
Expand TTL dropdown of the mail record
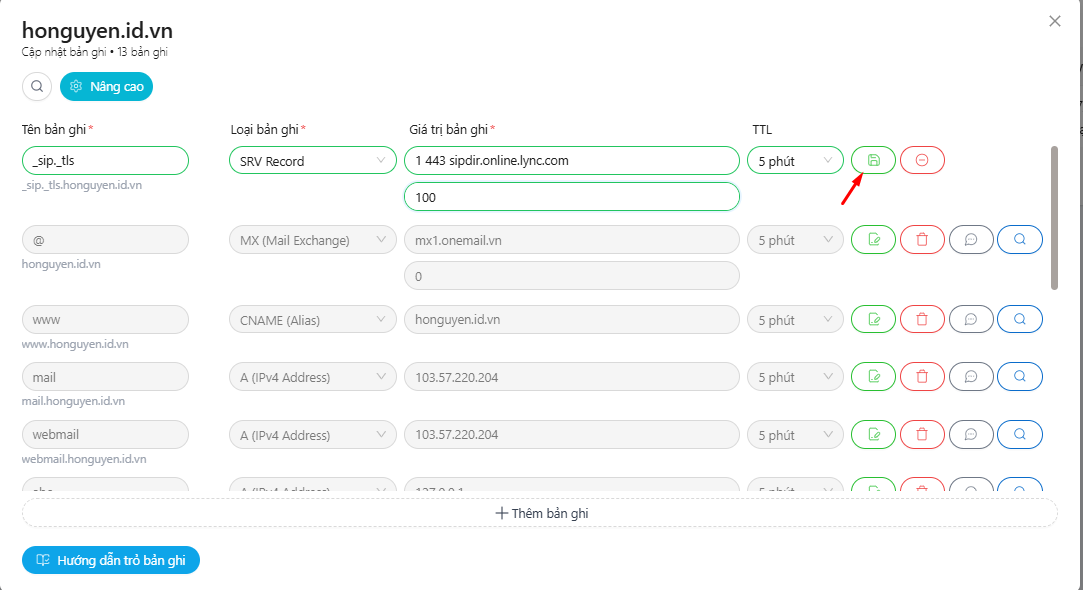(x=795, y=377)
